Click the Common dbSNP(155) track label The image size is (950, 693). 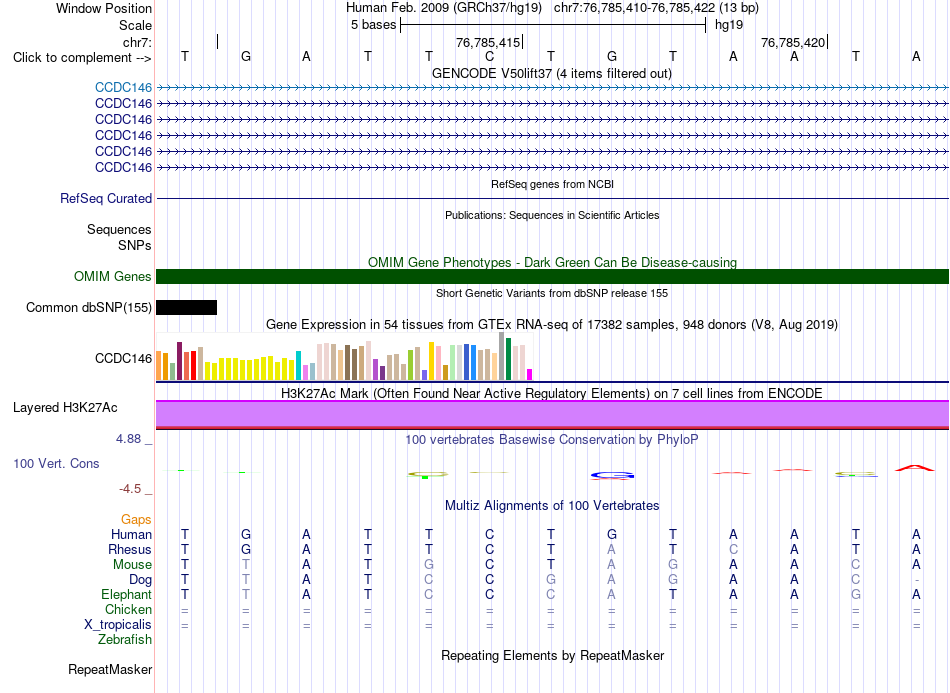[89, 308]
